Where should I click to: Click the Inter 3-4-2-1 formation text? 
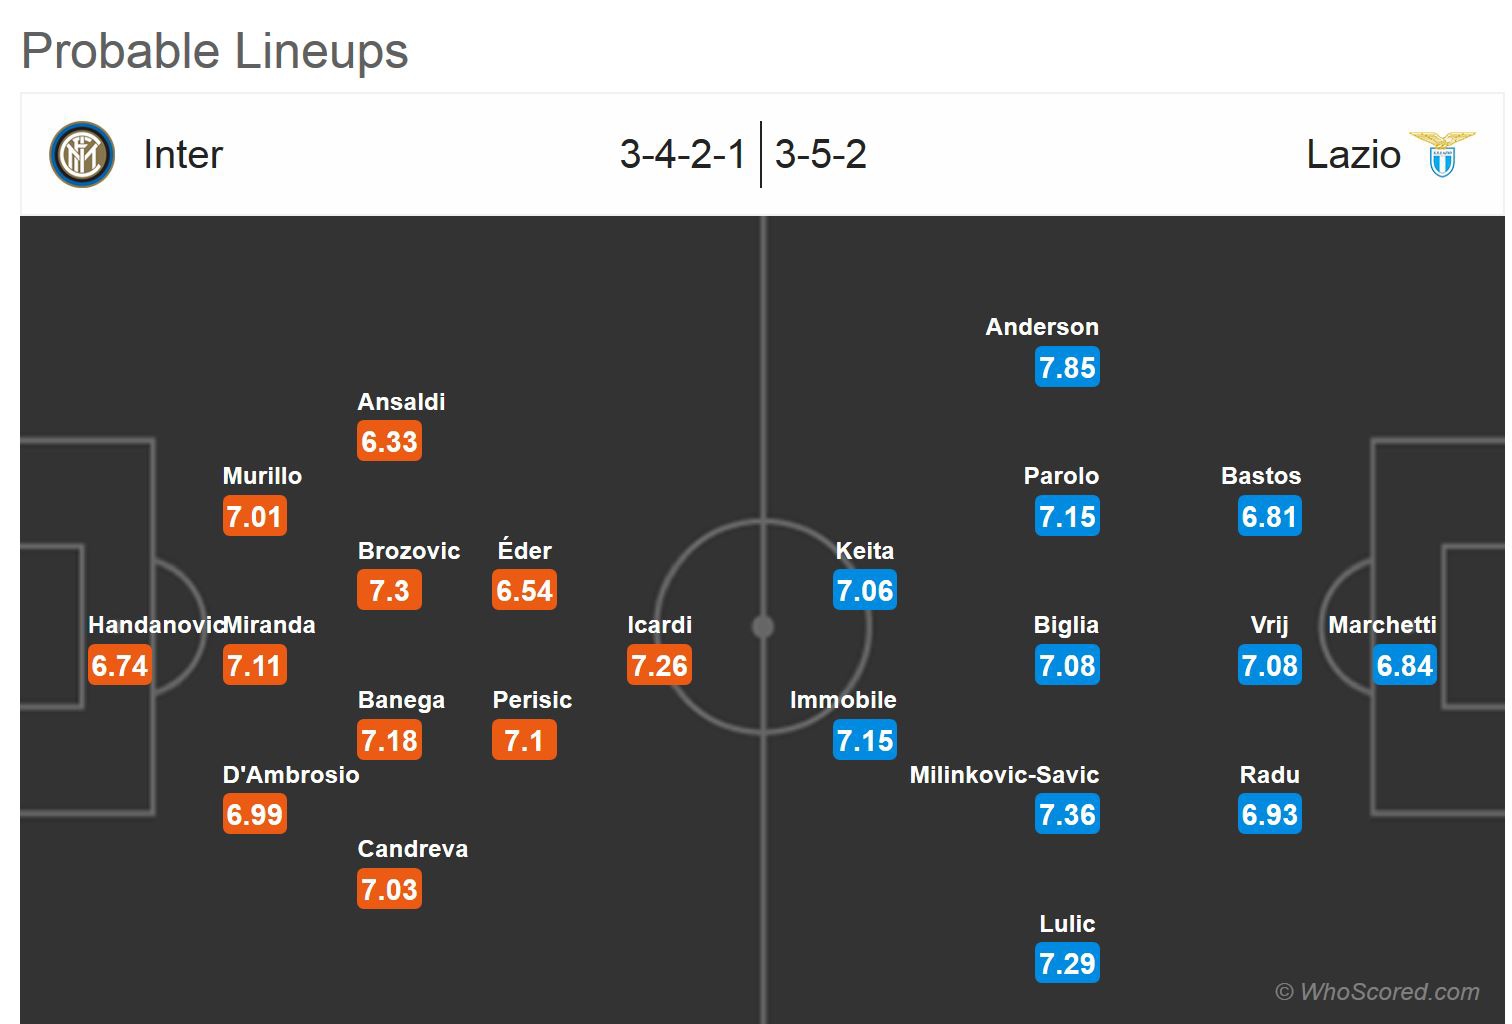point(682,155)
